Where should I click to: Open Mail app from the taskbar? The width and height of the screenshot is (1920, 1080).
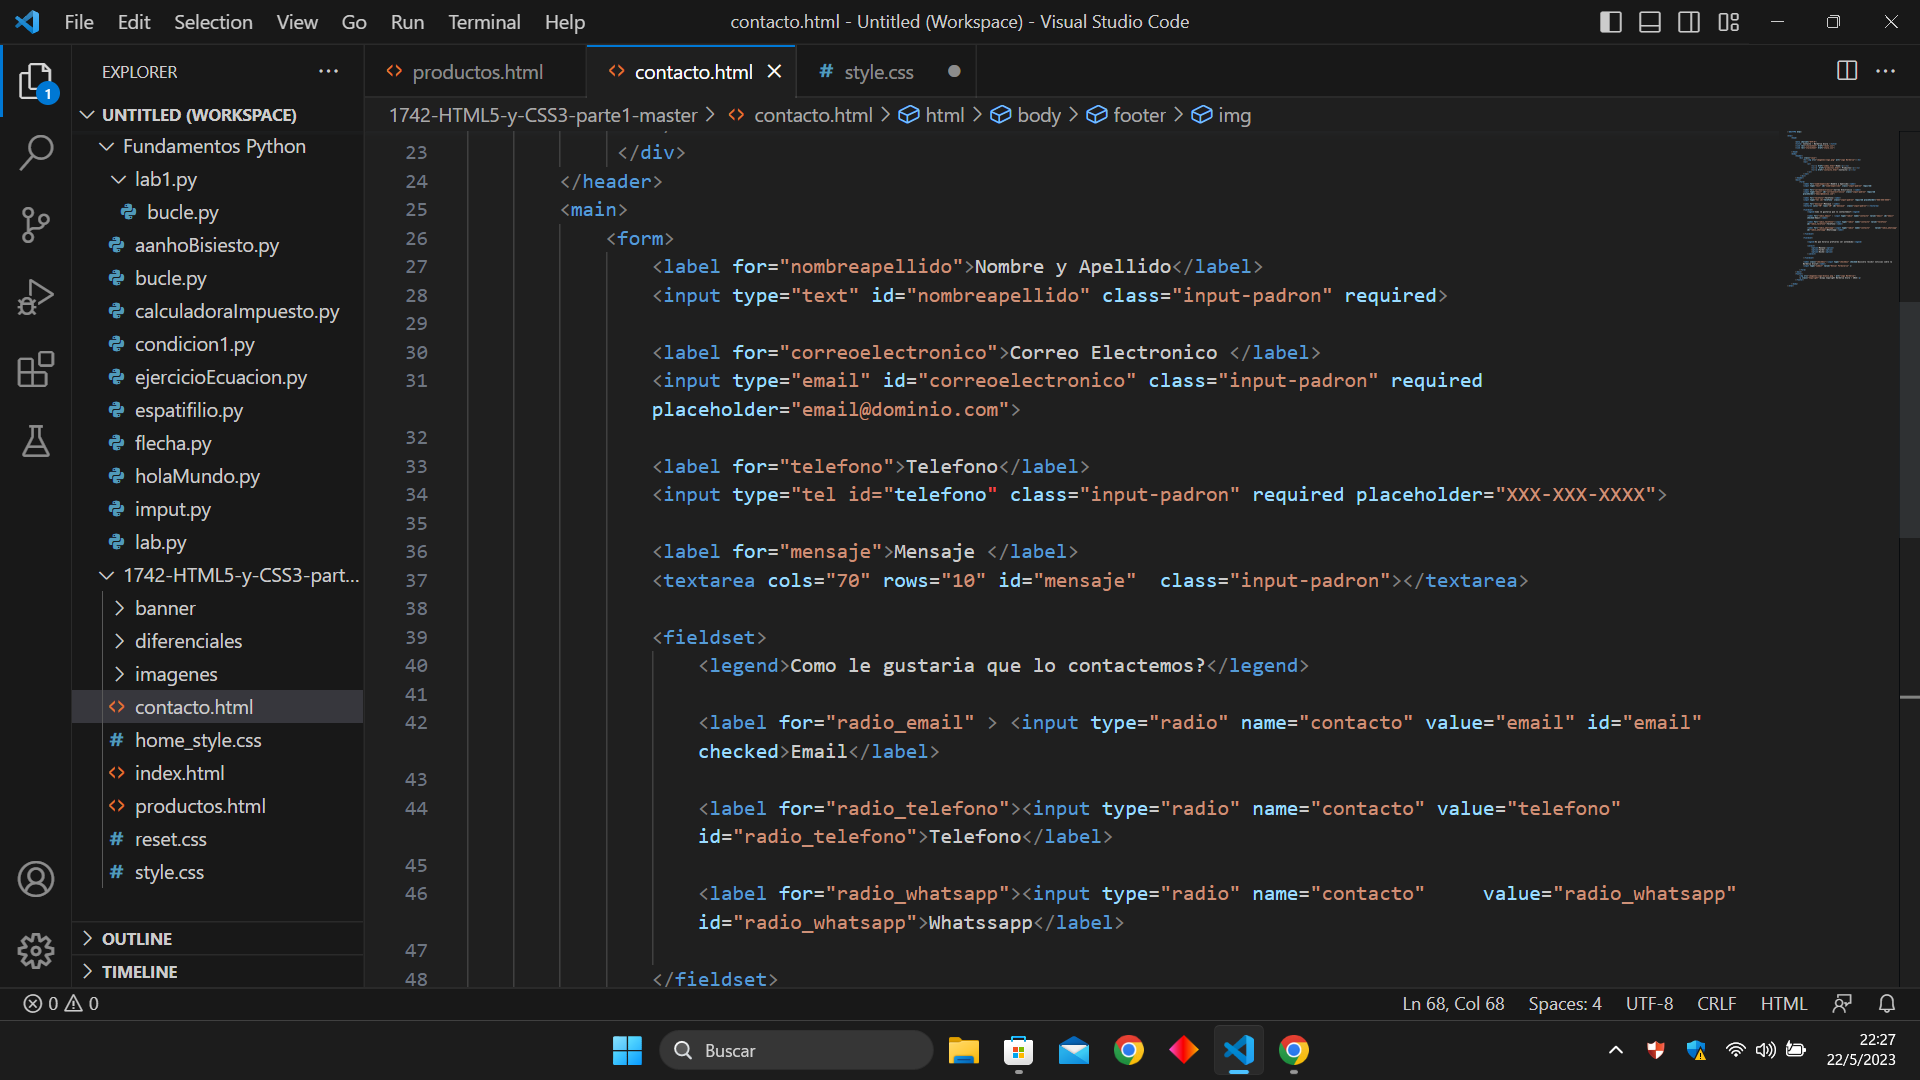tap(1074, 1050)
